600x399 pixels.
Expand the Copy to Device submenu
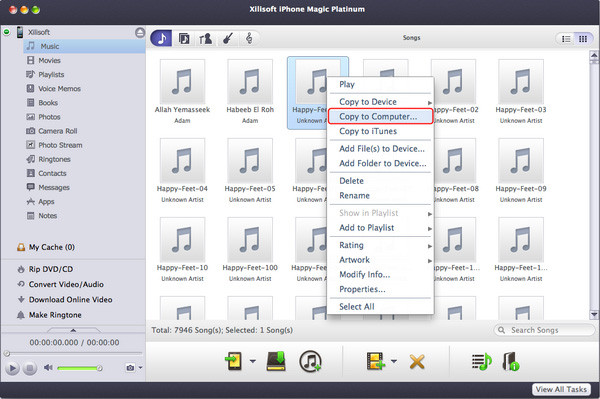(x=381, y=102)
